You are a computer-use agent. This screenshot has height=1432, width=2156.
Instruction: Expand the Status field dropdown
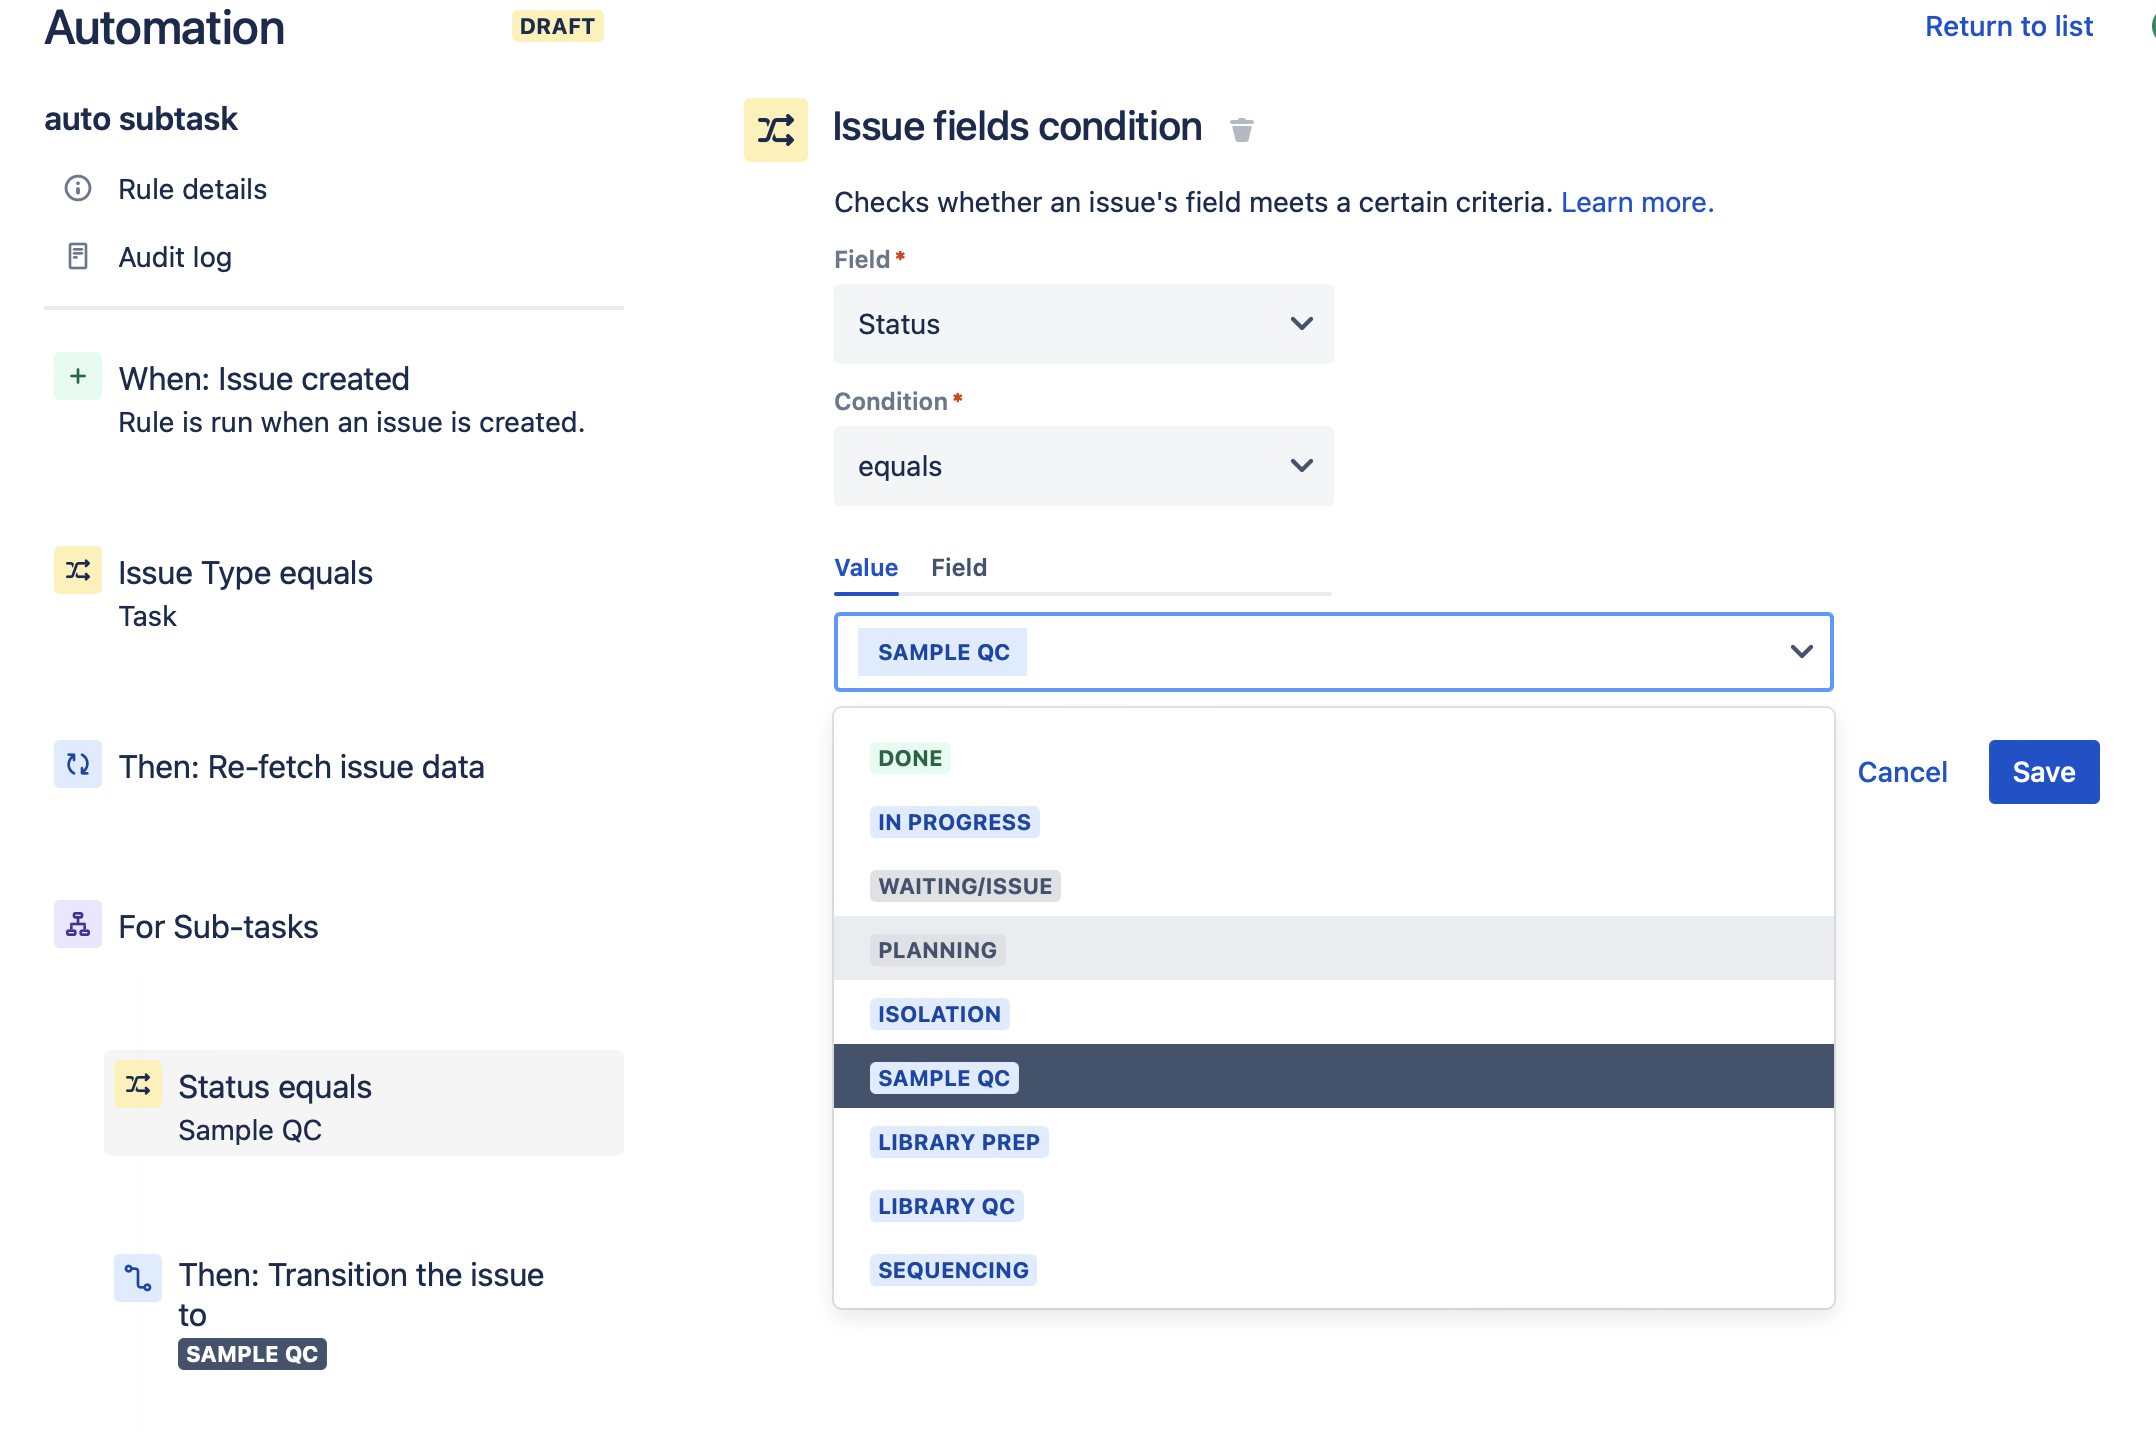(x=1083, y=324)
